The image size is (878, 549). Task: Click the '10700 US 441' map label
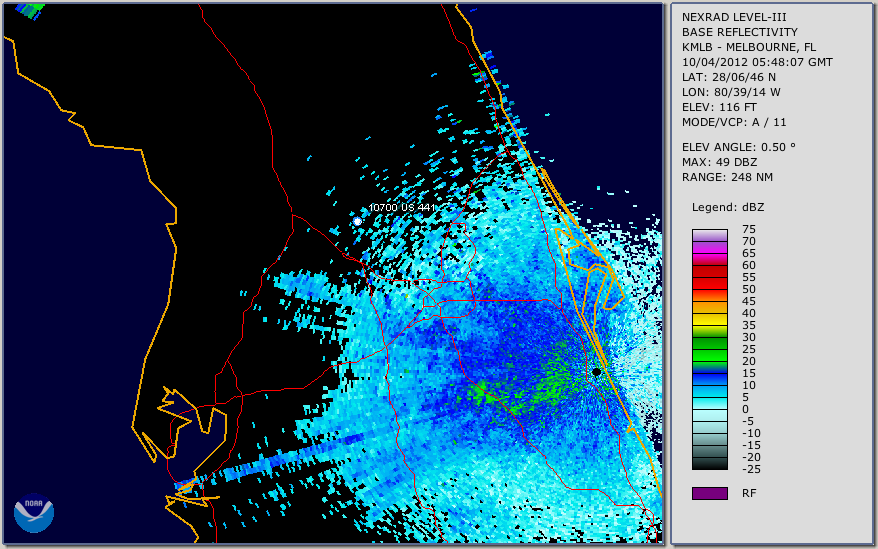pyautogui.click(x=401, y=208)
